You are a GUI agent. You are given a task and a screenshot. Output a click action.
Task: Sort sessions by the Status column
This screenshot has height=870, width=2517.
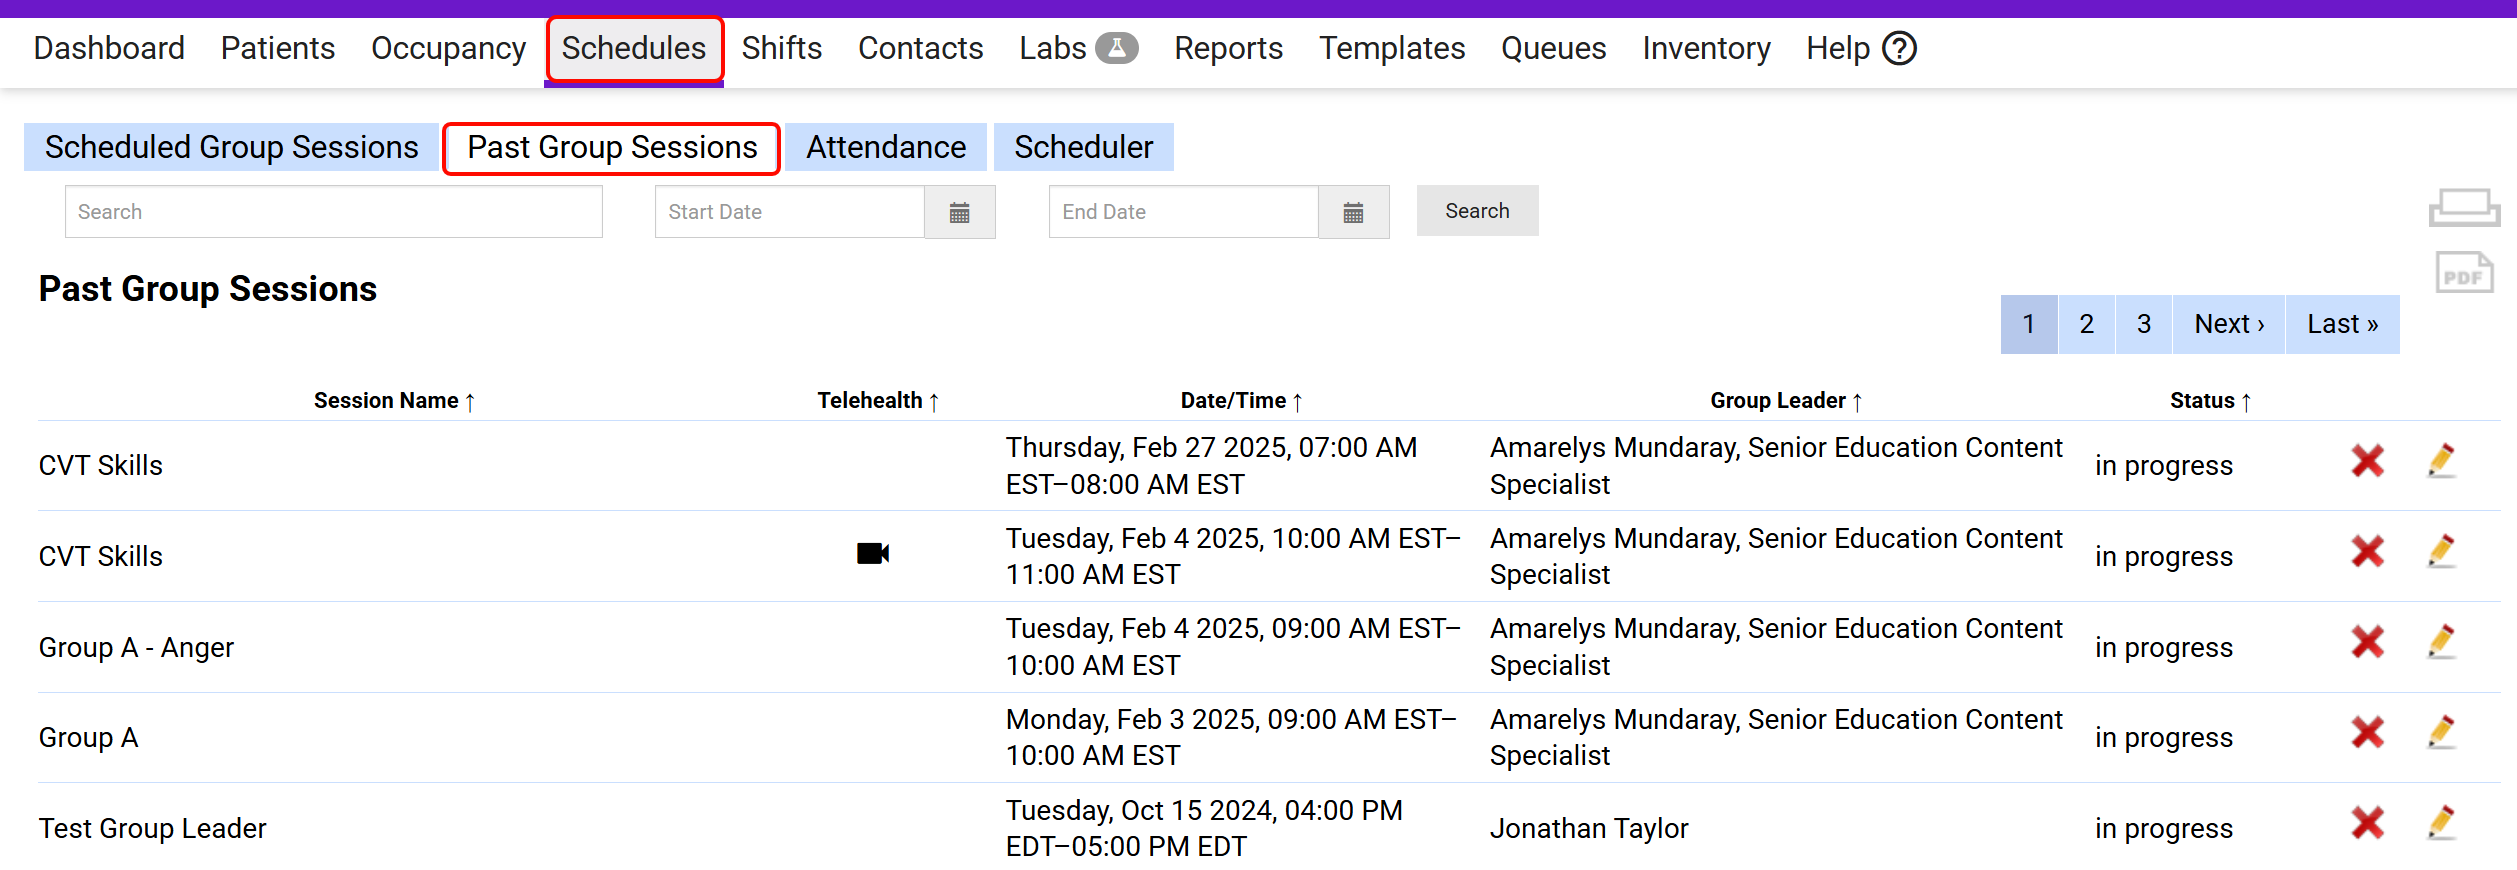coord(2210,401)
